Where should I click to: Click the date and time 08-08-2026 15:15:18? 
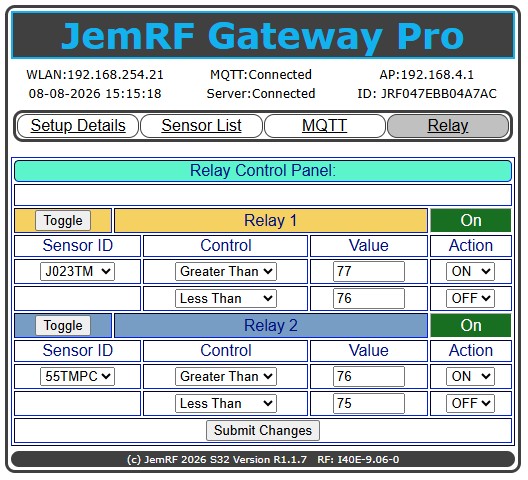point(95,93)
